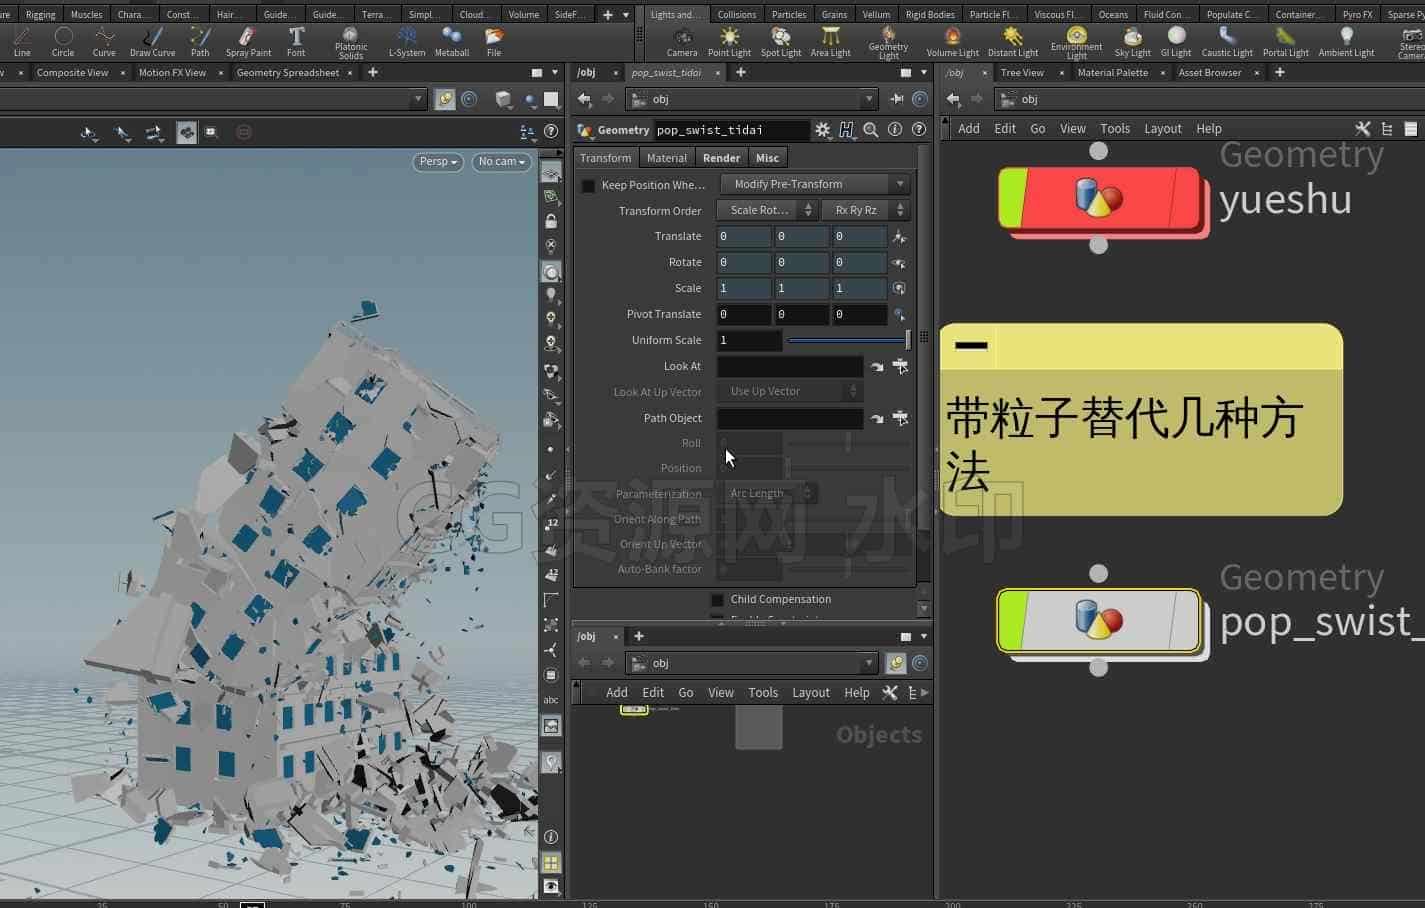The width and height of the screenshot is (1425, 908).
Task: Open the Layout menu in network editor
Action: [x=1162, y=129]
